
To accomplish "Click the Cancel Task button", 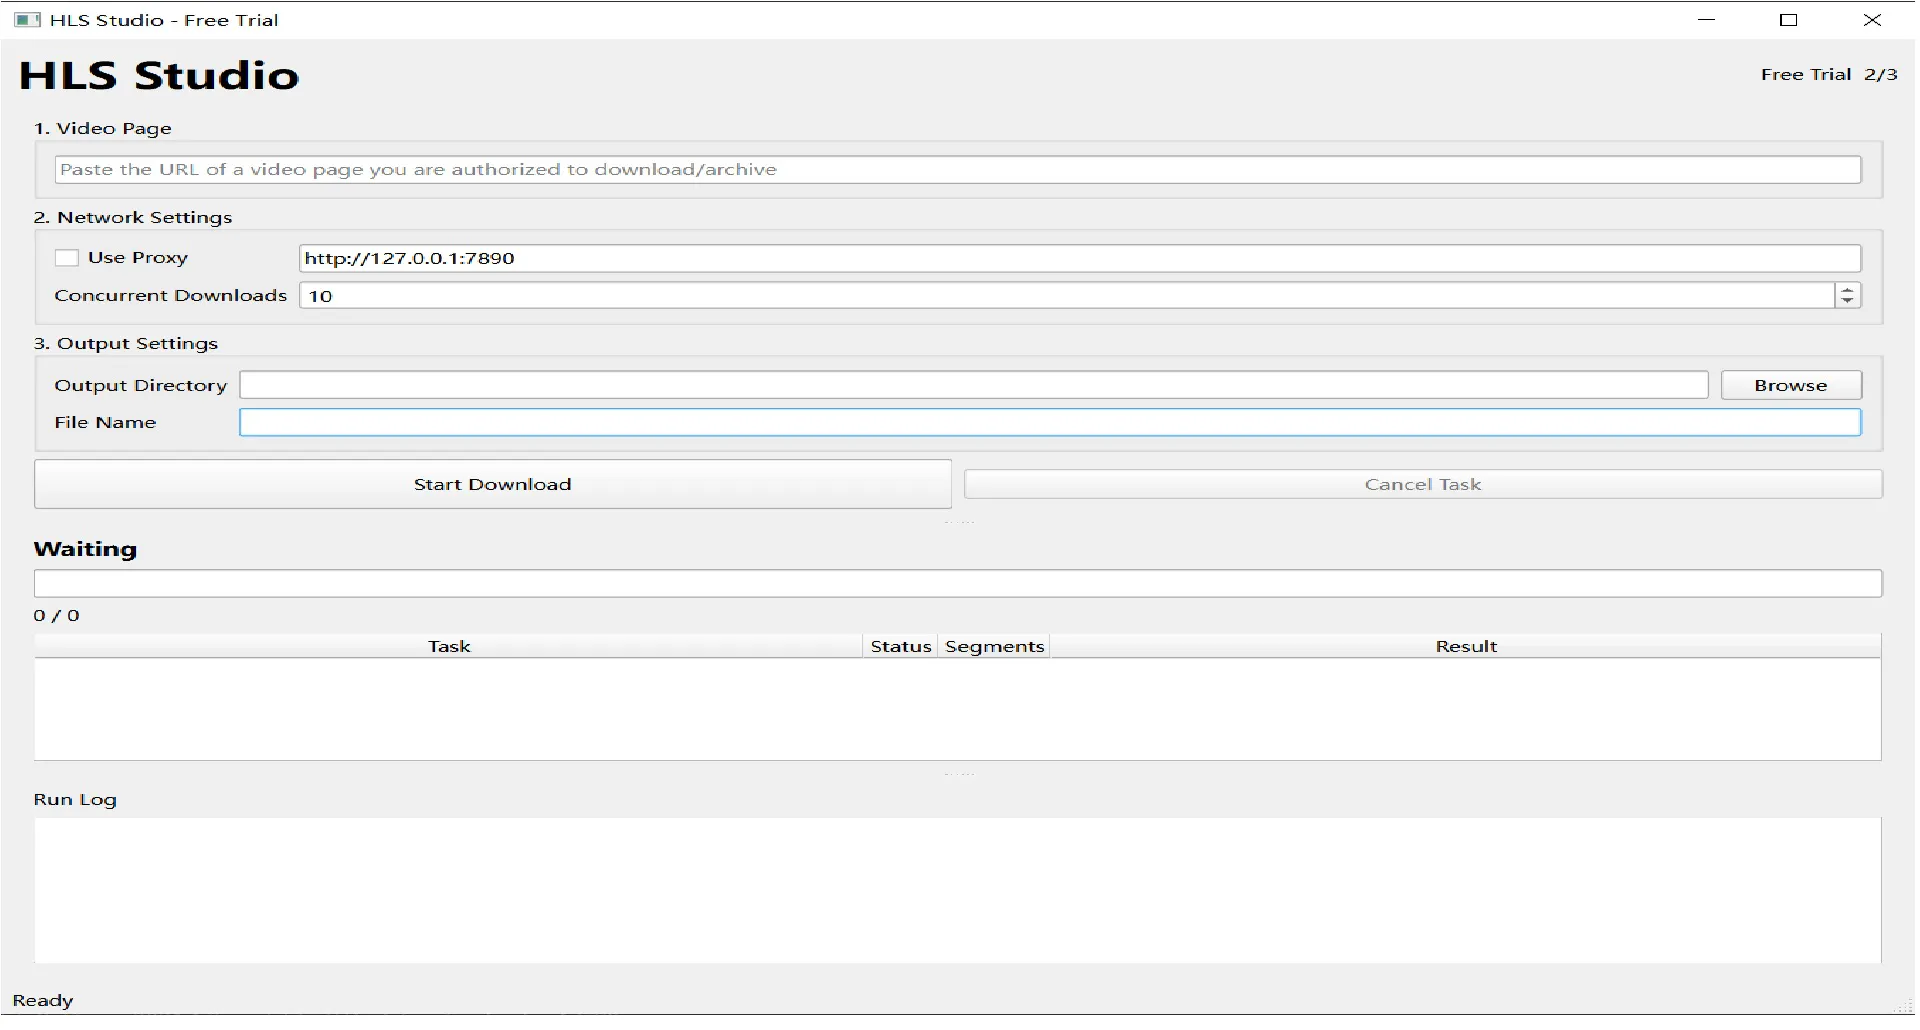I will coord(1423,484).
